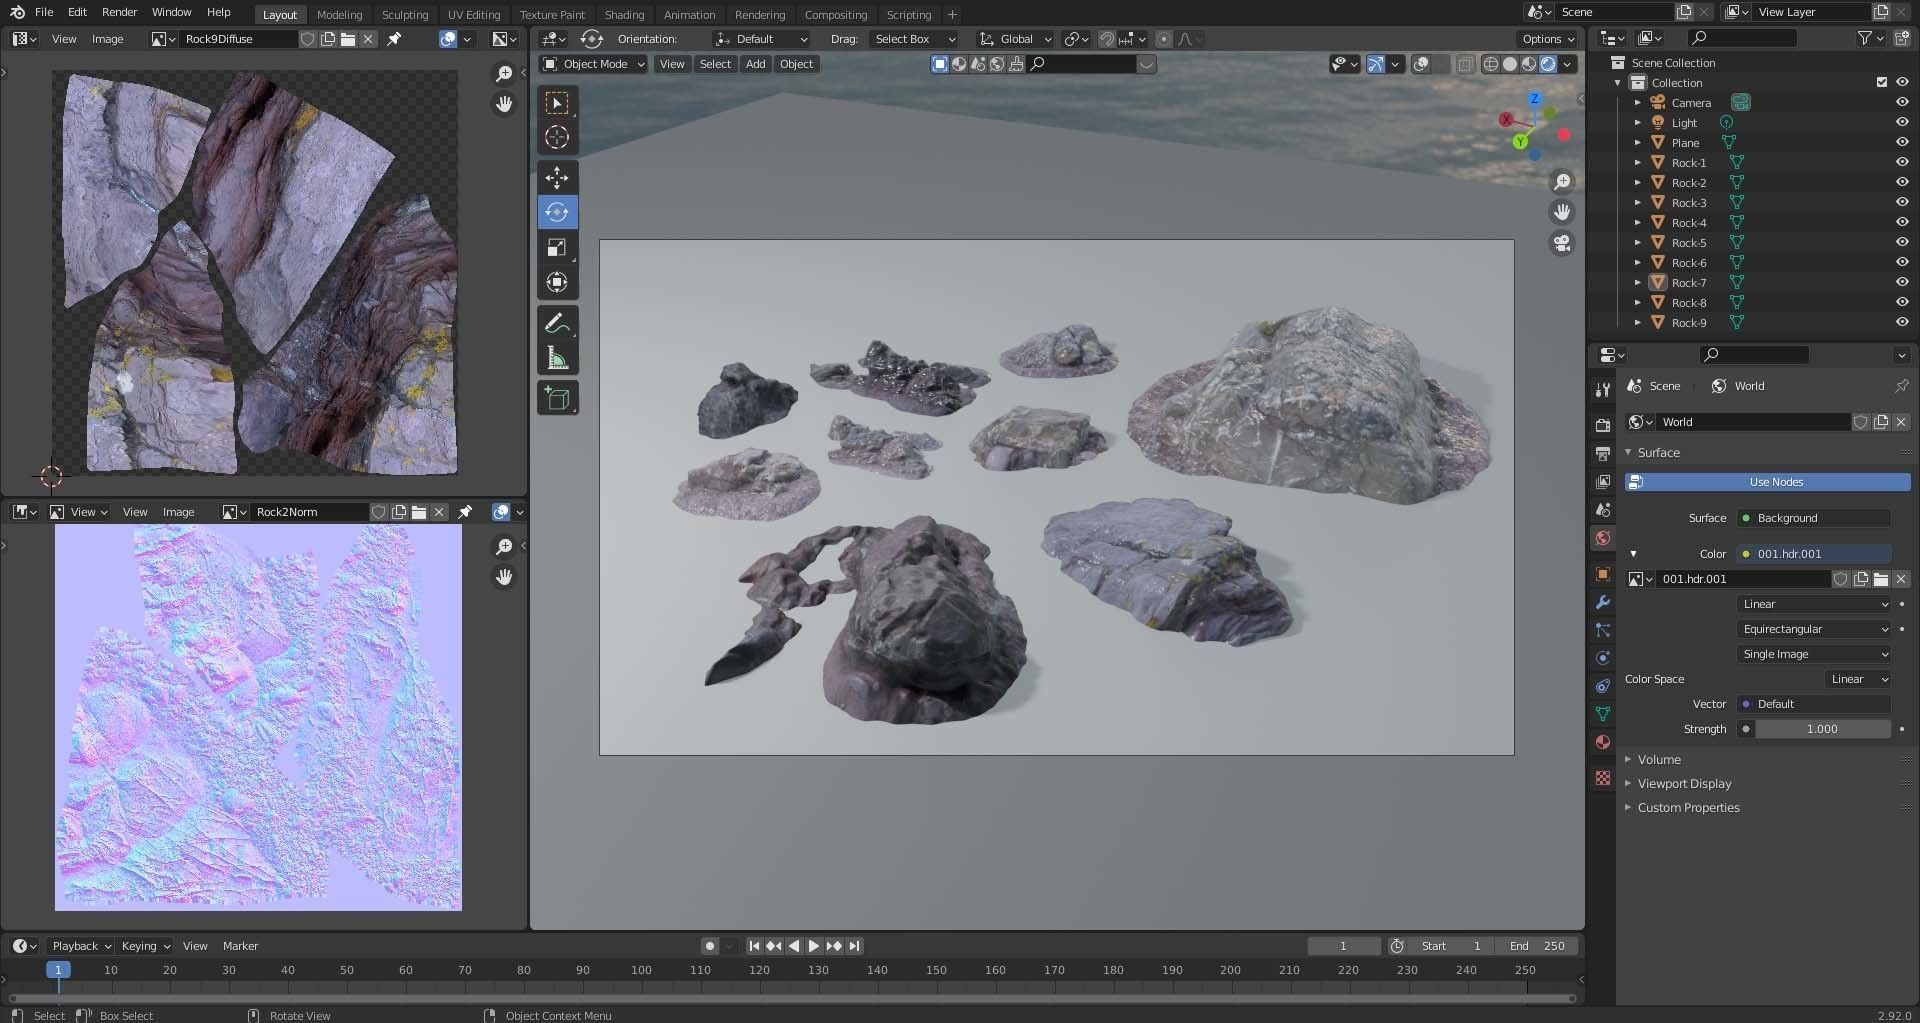Open the Output properties tab icon
The height and width of the screenshot is (1023, 1920).
1603,453
